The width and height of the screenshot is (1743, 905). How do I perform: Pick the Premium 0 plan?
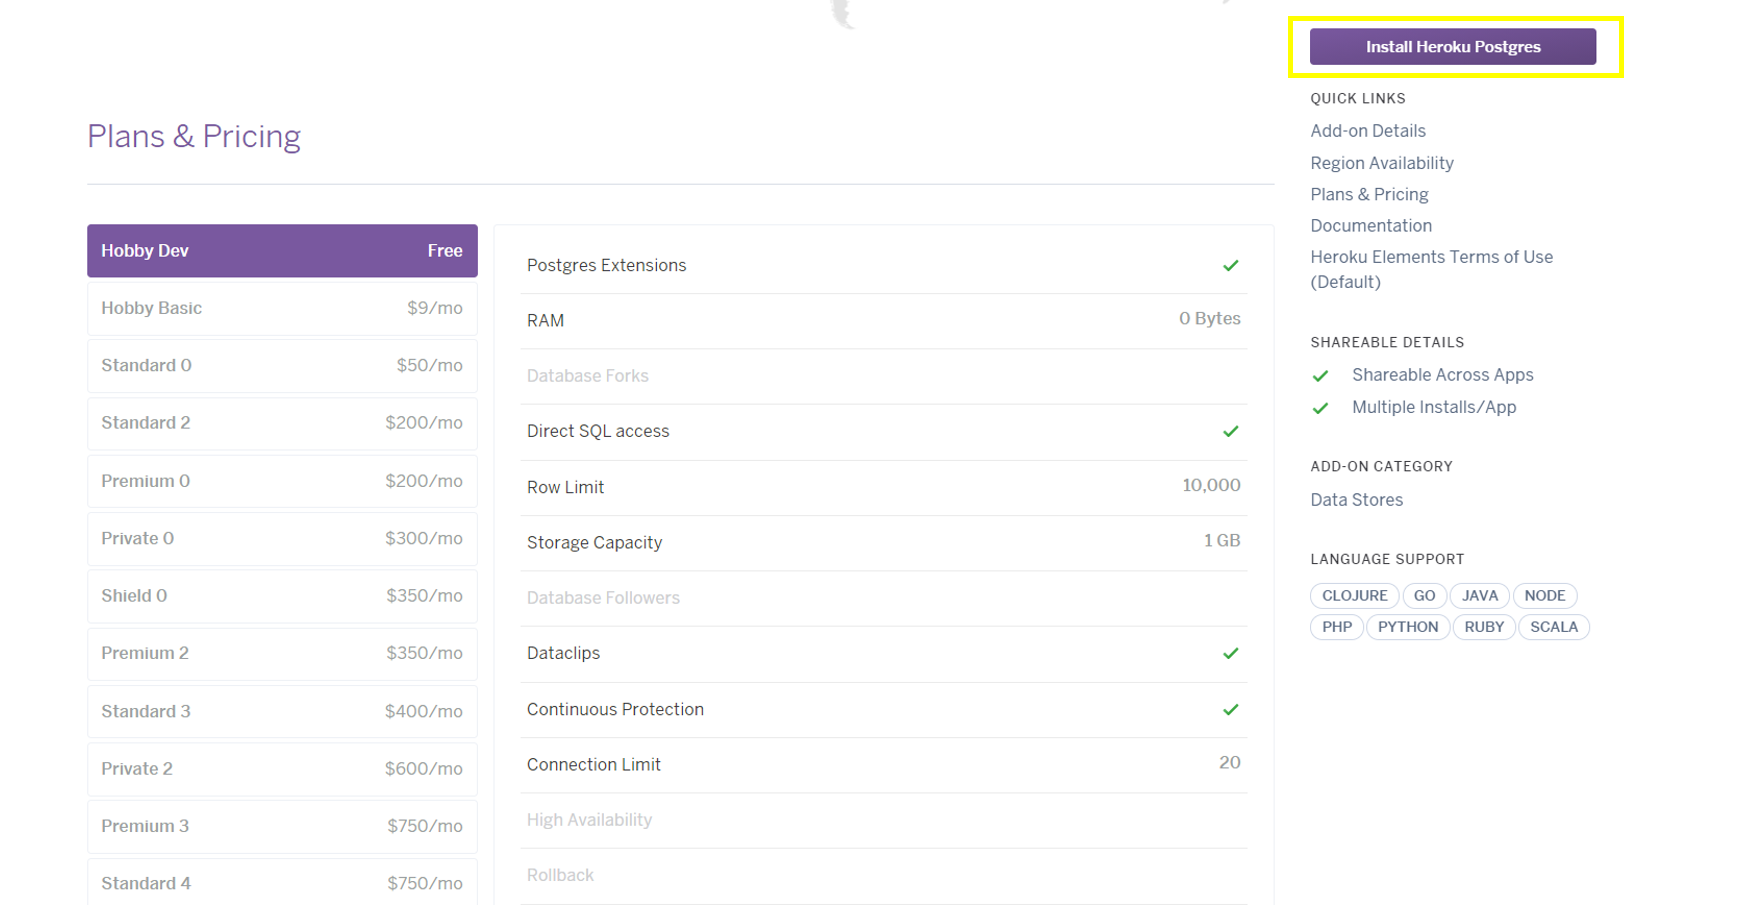click(282, 481)
